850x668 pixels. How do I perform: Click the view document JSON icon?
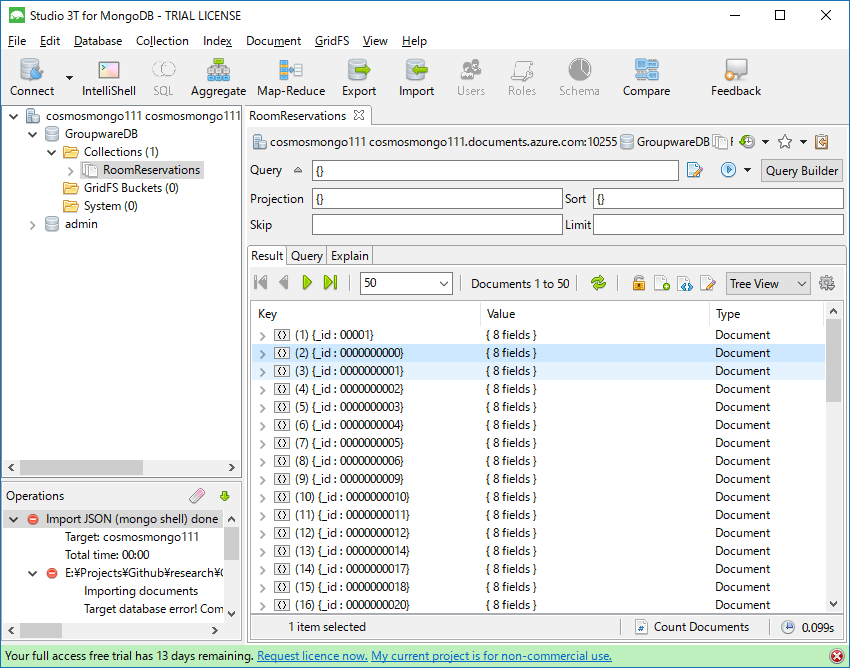tap(685, 283)
